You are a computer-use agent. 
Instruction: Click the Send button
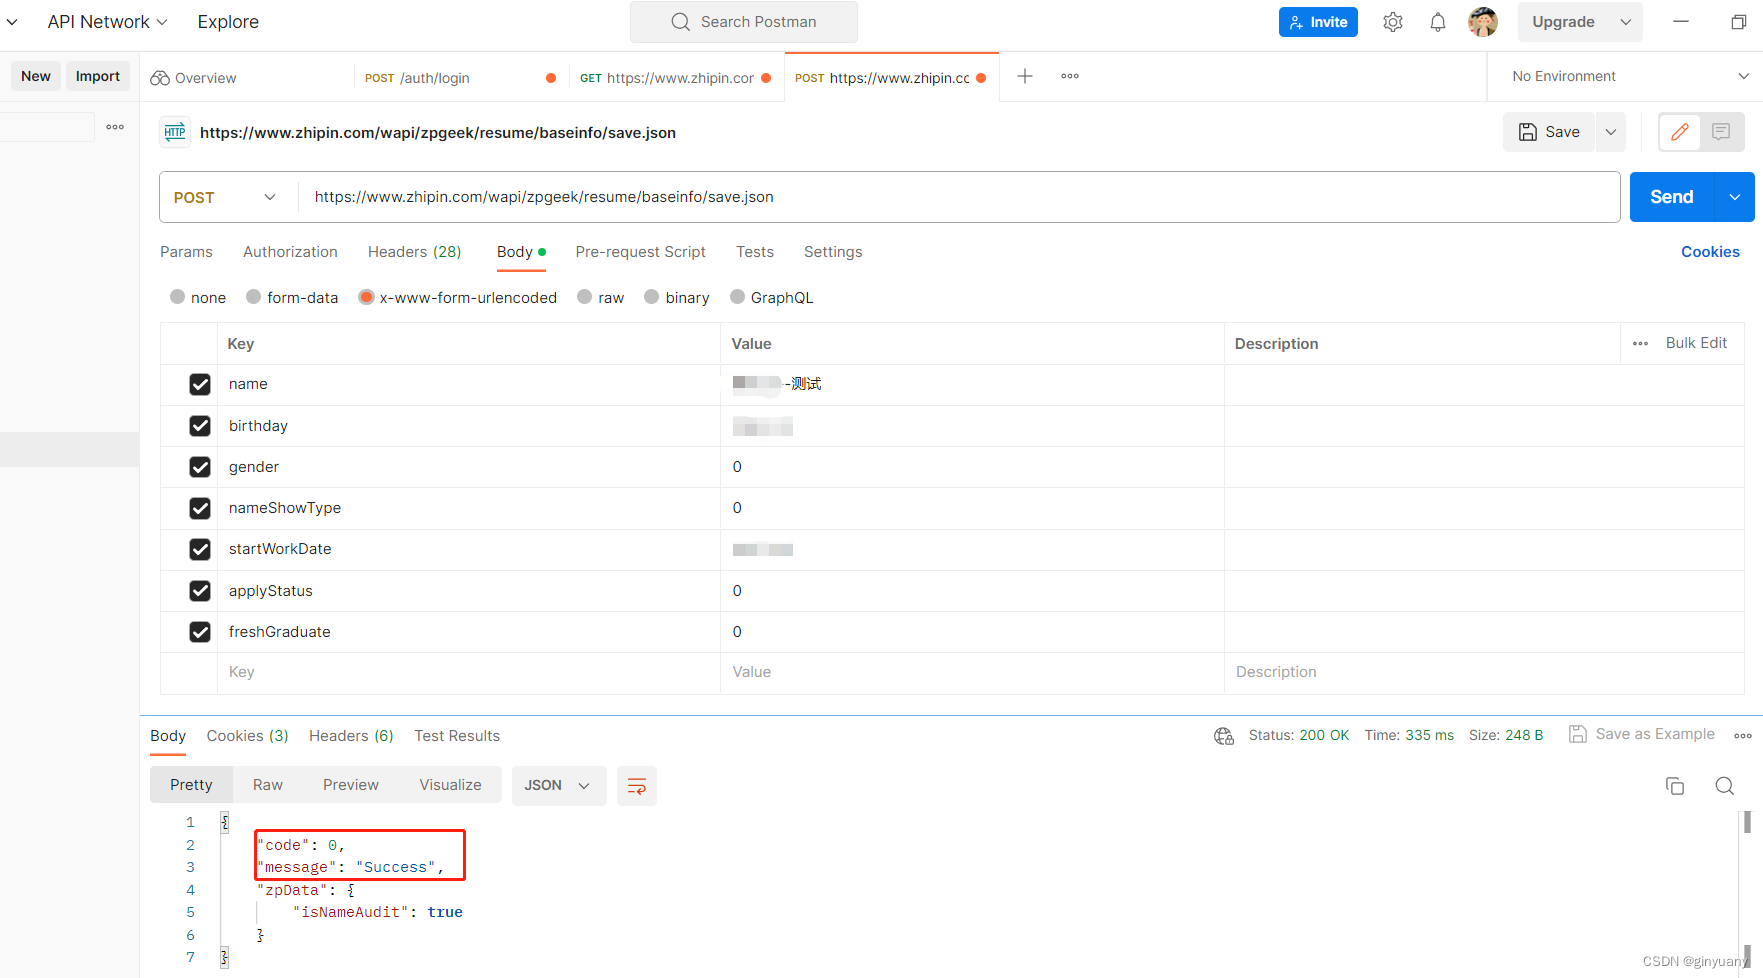[x=1672, y=197]
